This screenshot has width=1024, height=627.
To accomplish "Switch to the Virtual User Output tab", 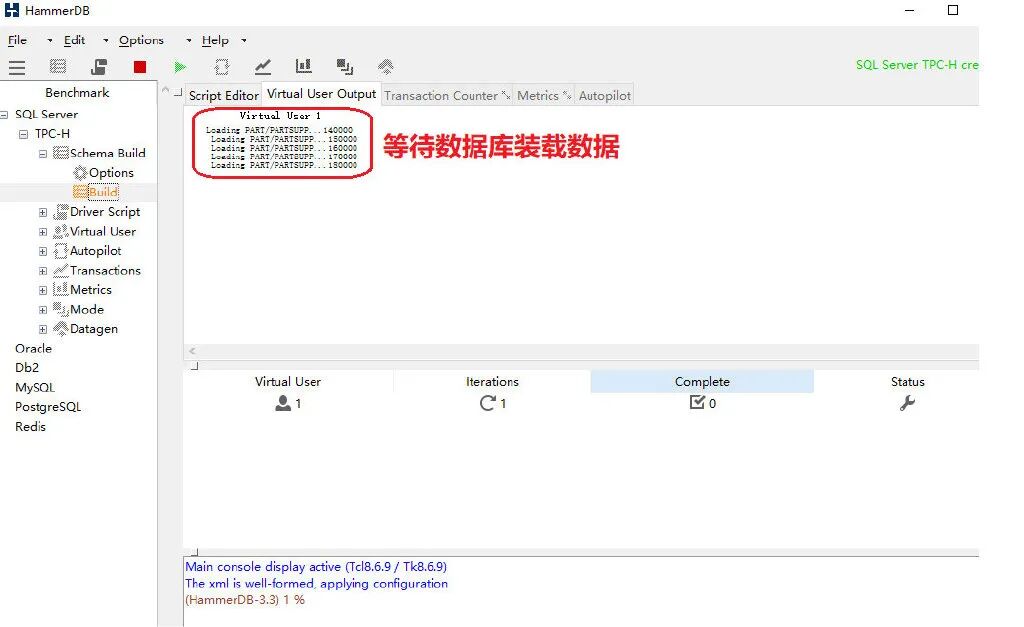I will 321,94.
